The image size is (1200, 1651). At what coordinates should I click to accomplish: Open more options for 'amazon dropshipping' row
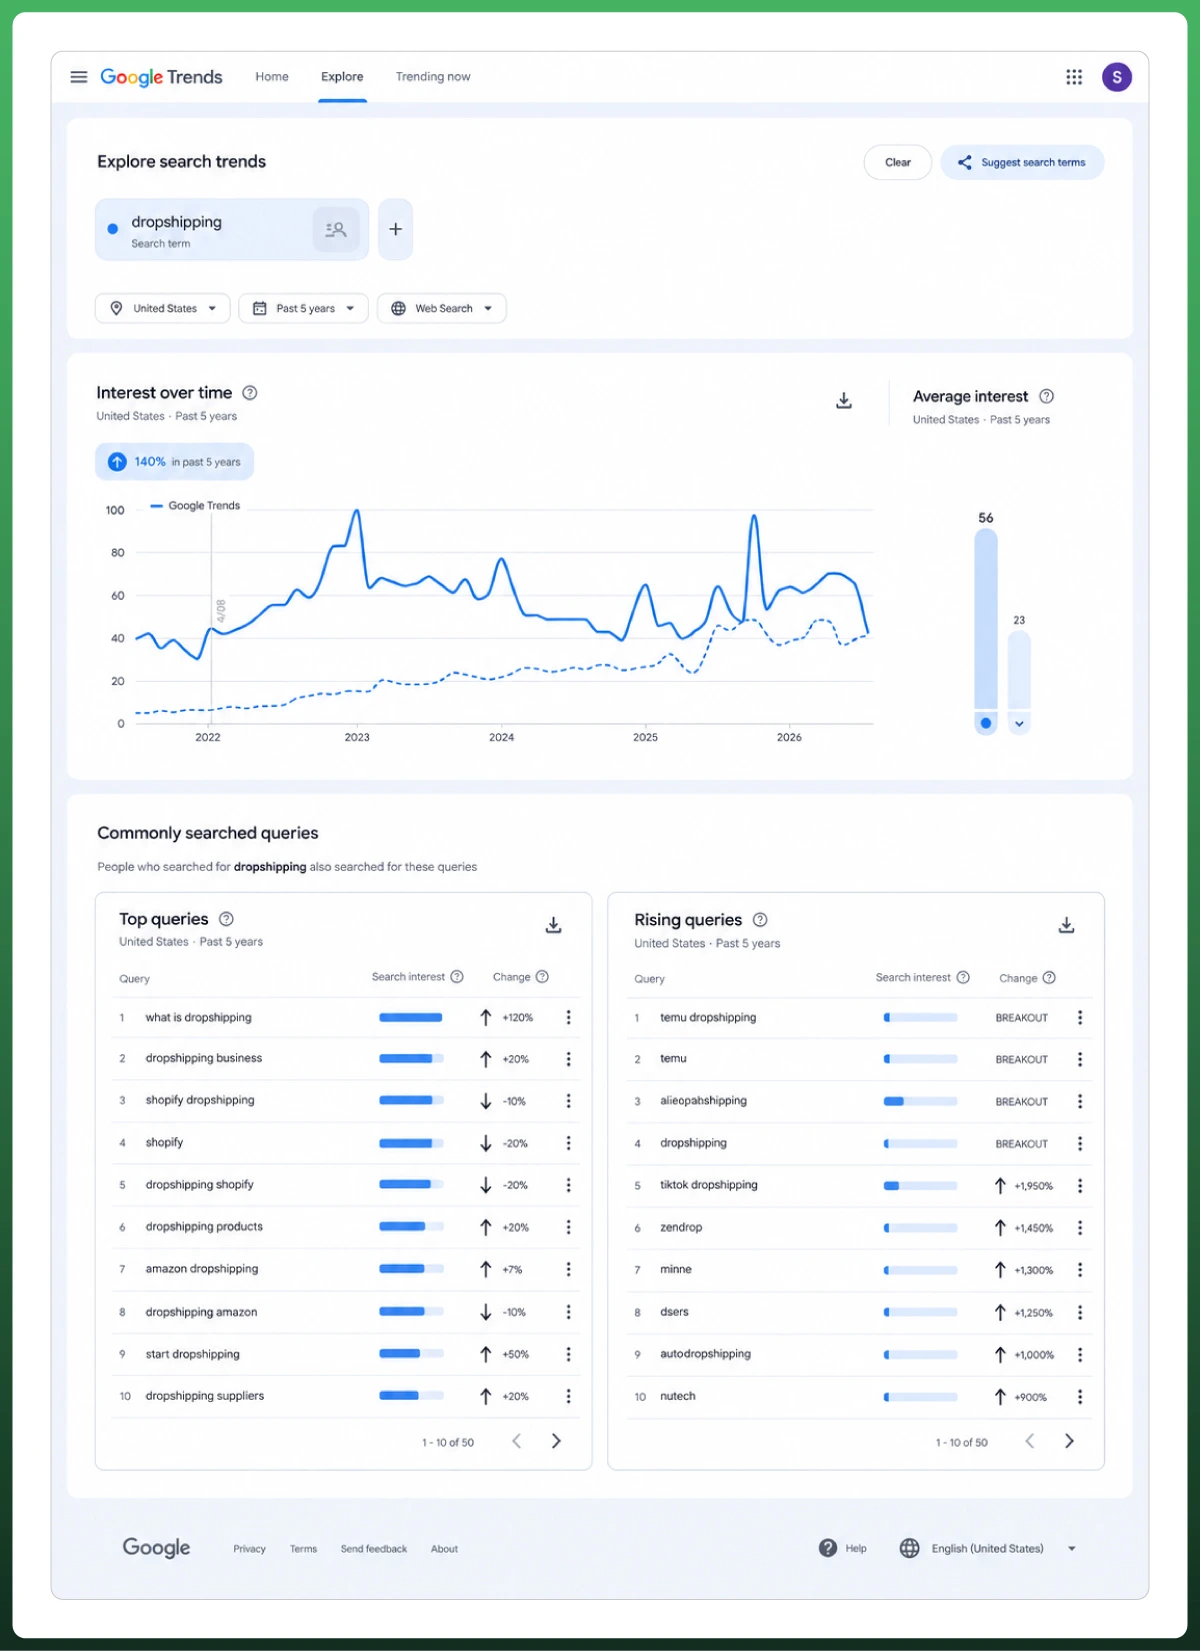[568, 1269]
